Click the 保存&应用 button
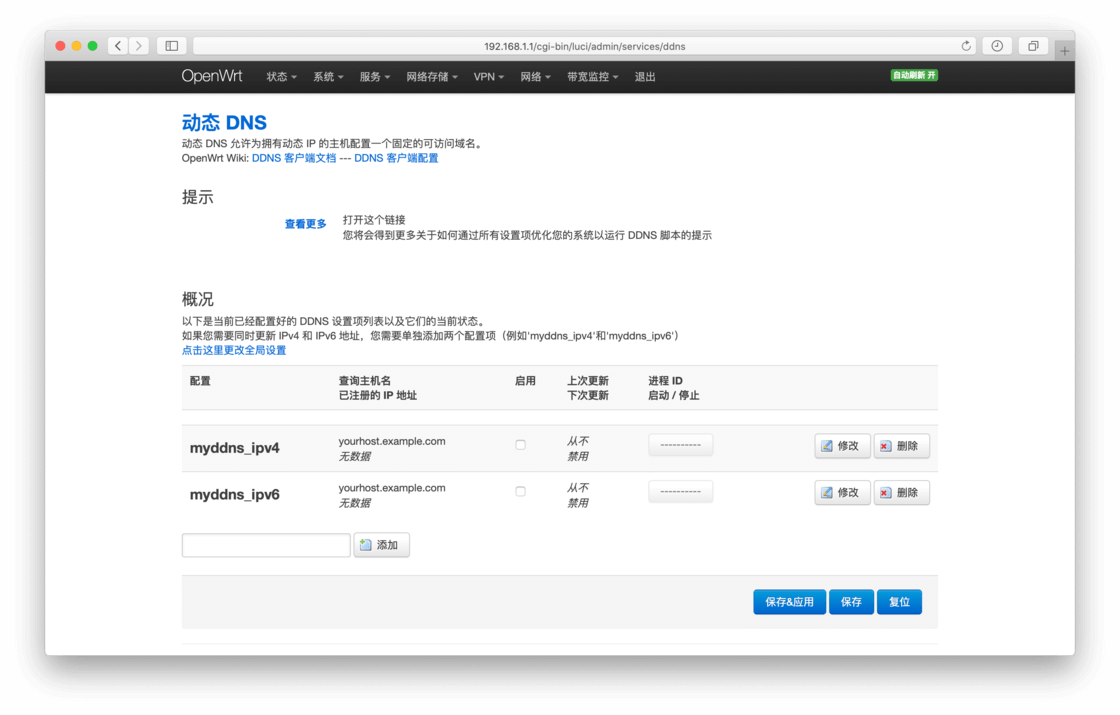 pyautogui.click(x=789, y=601)
